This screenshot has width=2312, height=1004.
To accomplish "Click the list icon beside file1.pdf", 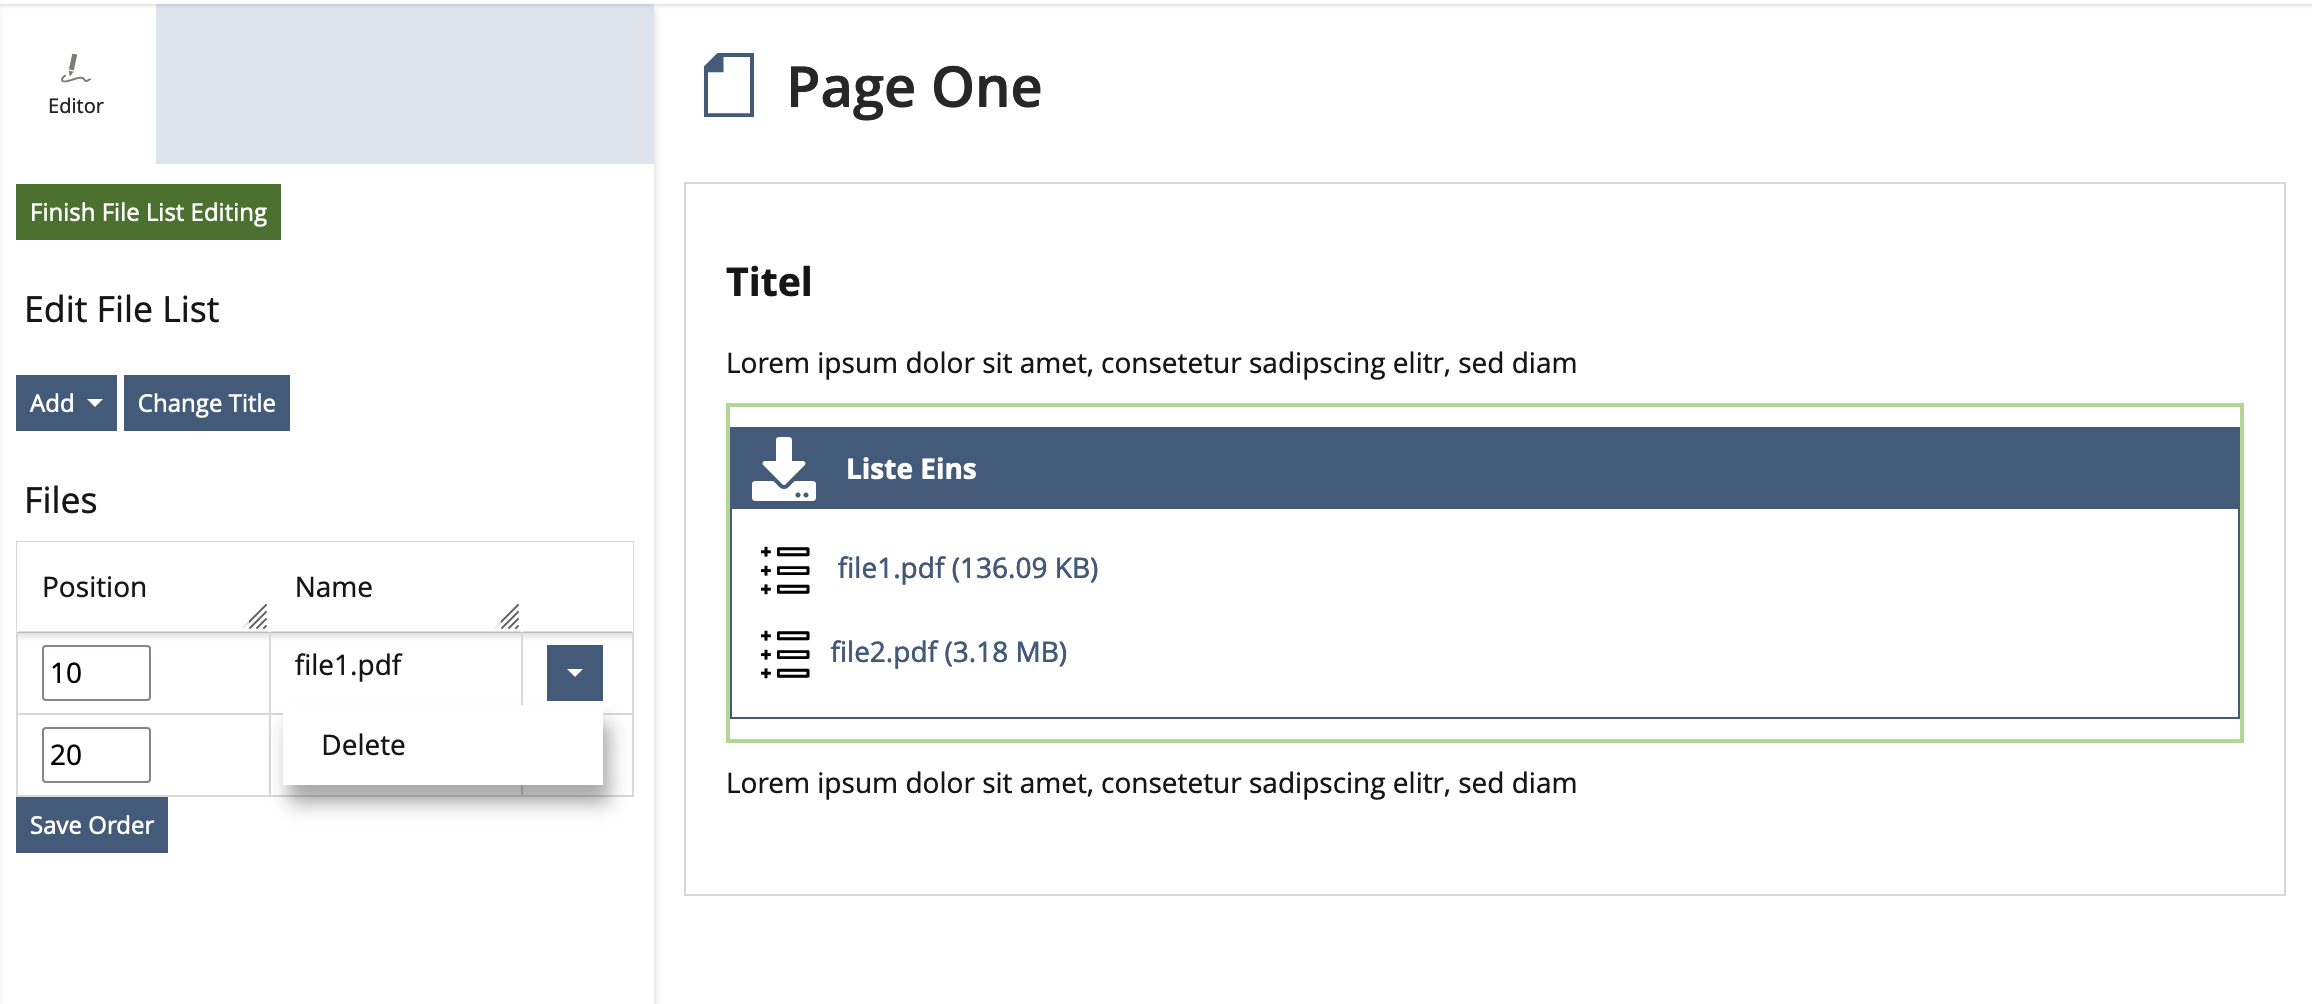I will click(785, 570).
